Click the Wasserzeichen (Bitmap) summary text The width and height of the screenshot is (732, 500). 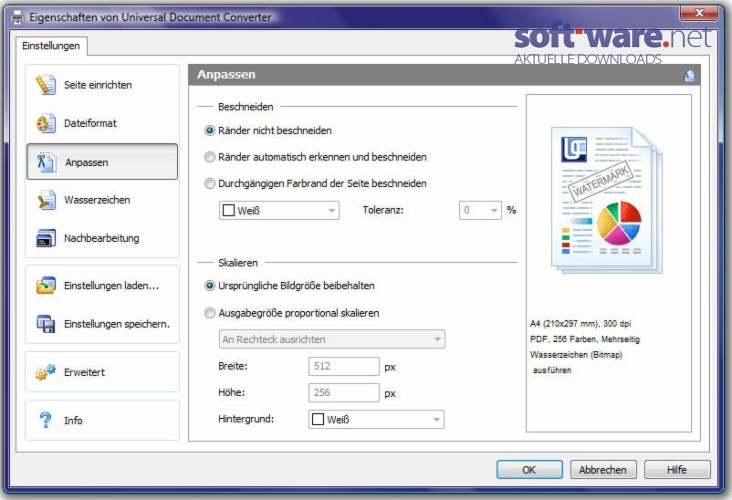(576, 355)
